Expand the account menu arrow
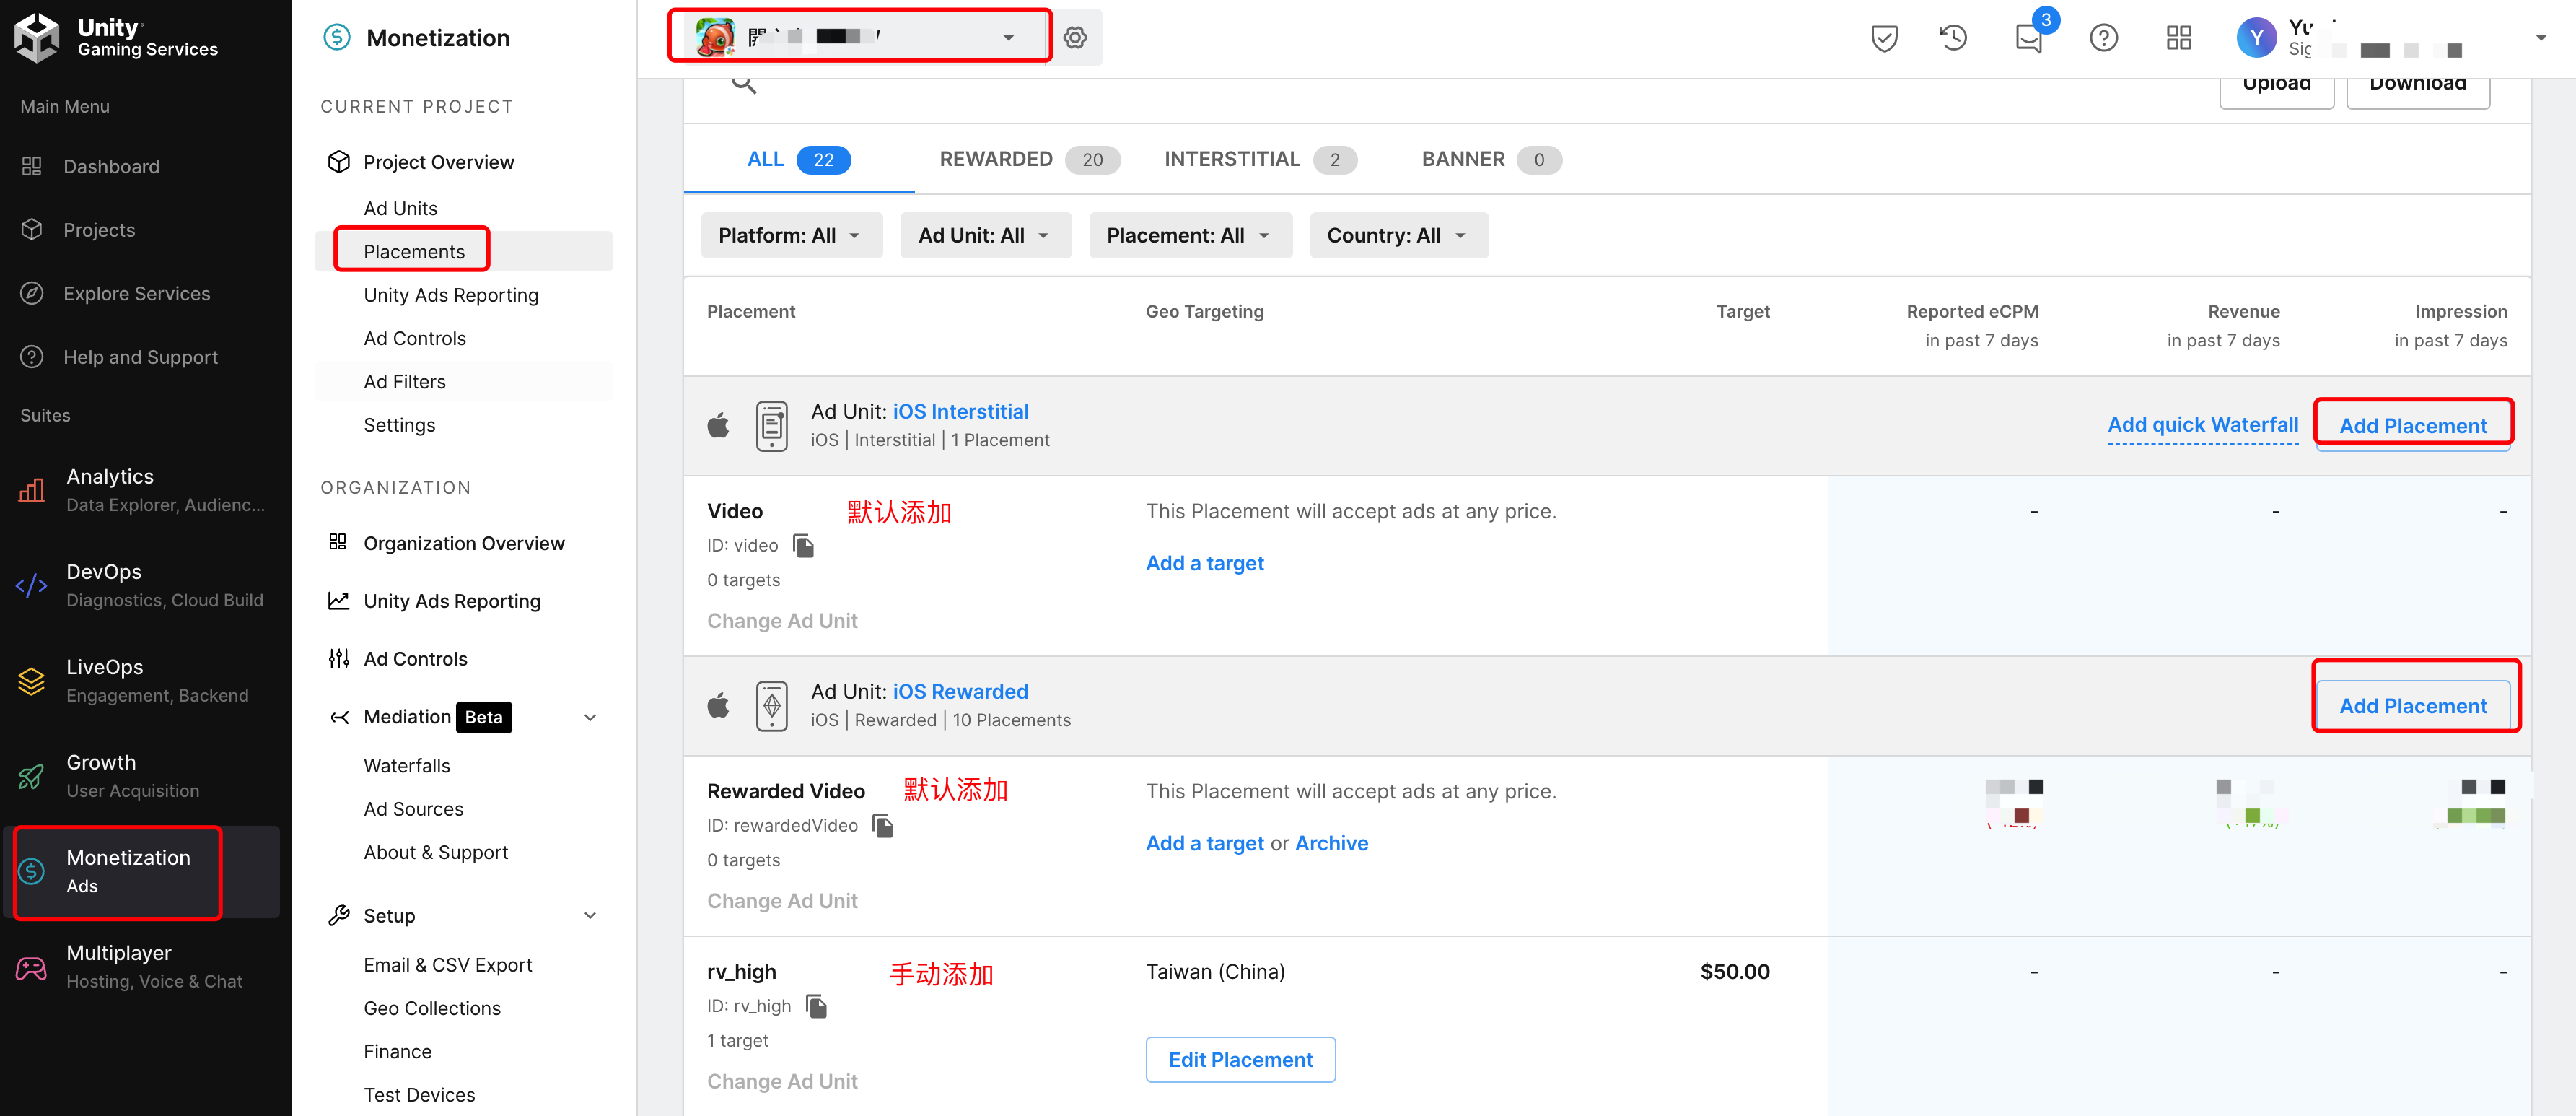 [2541, 38]
